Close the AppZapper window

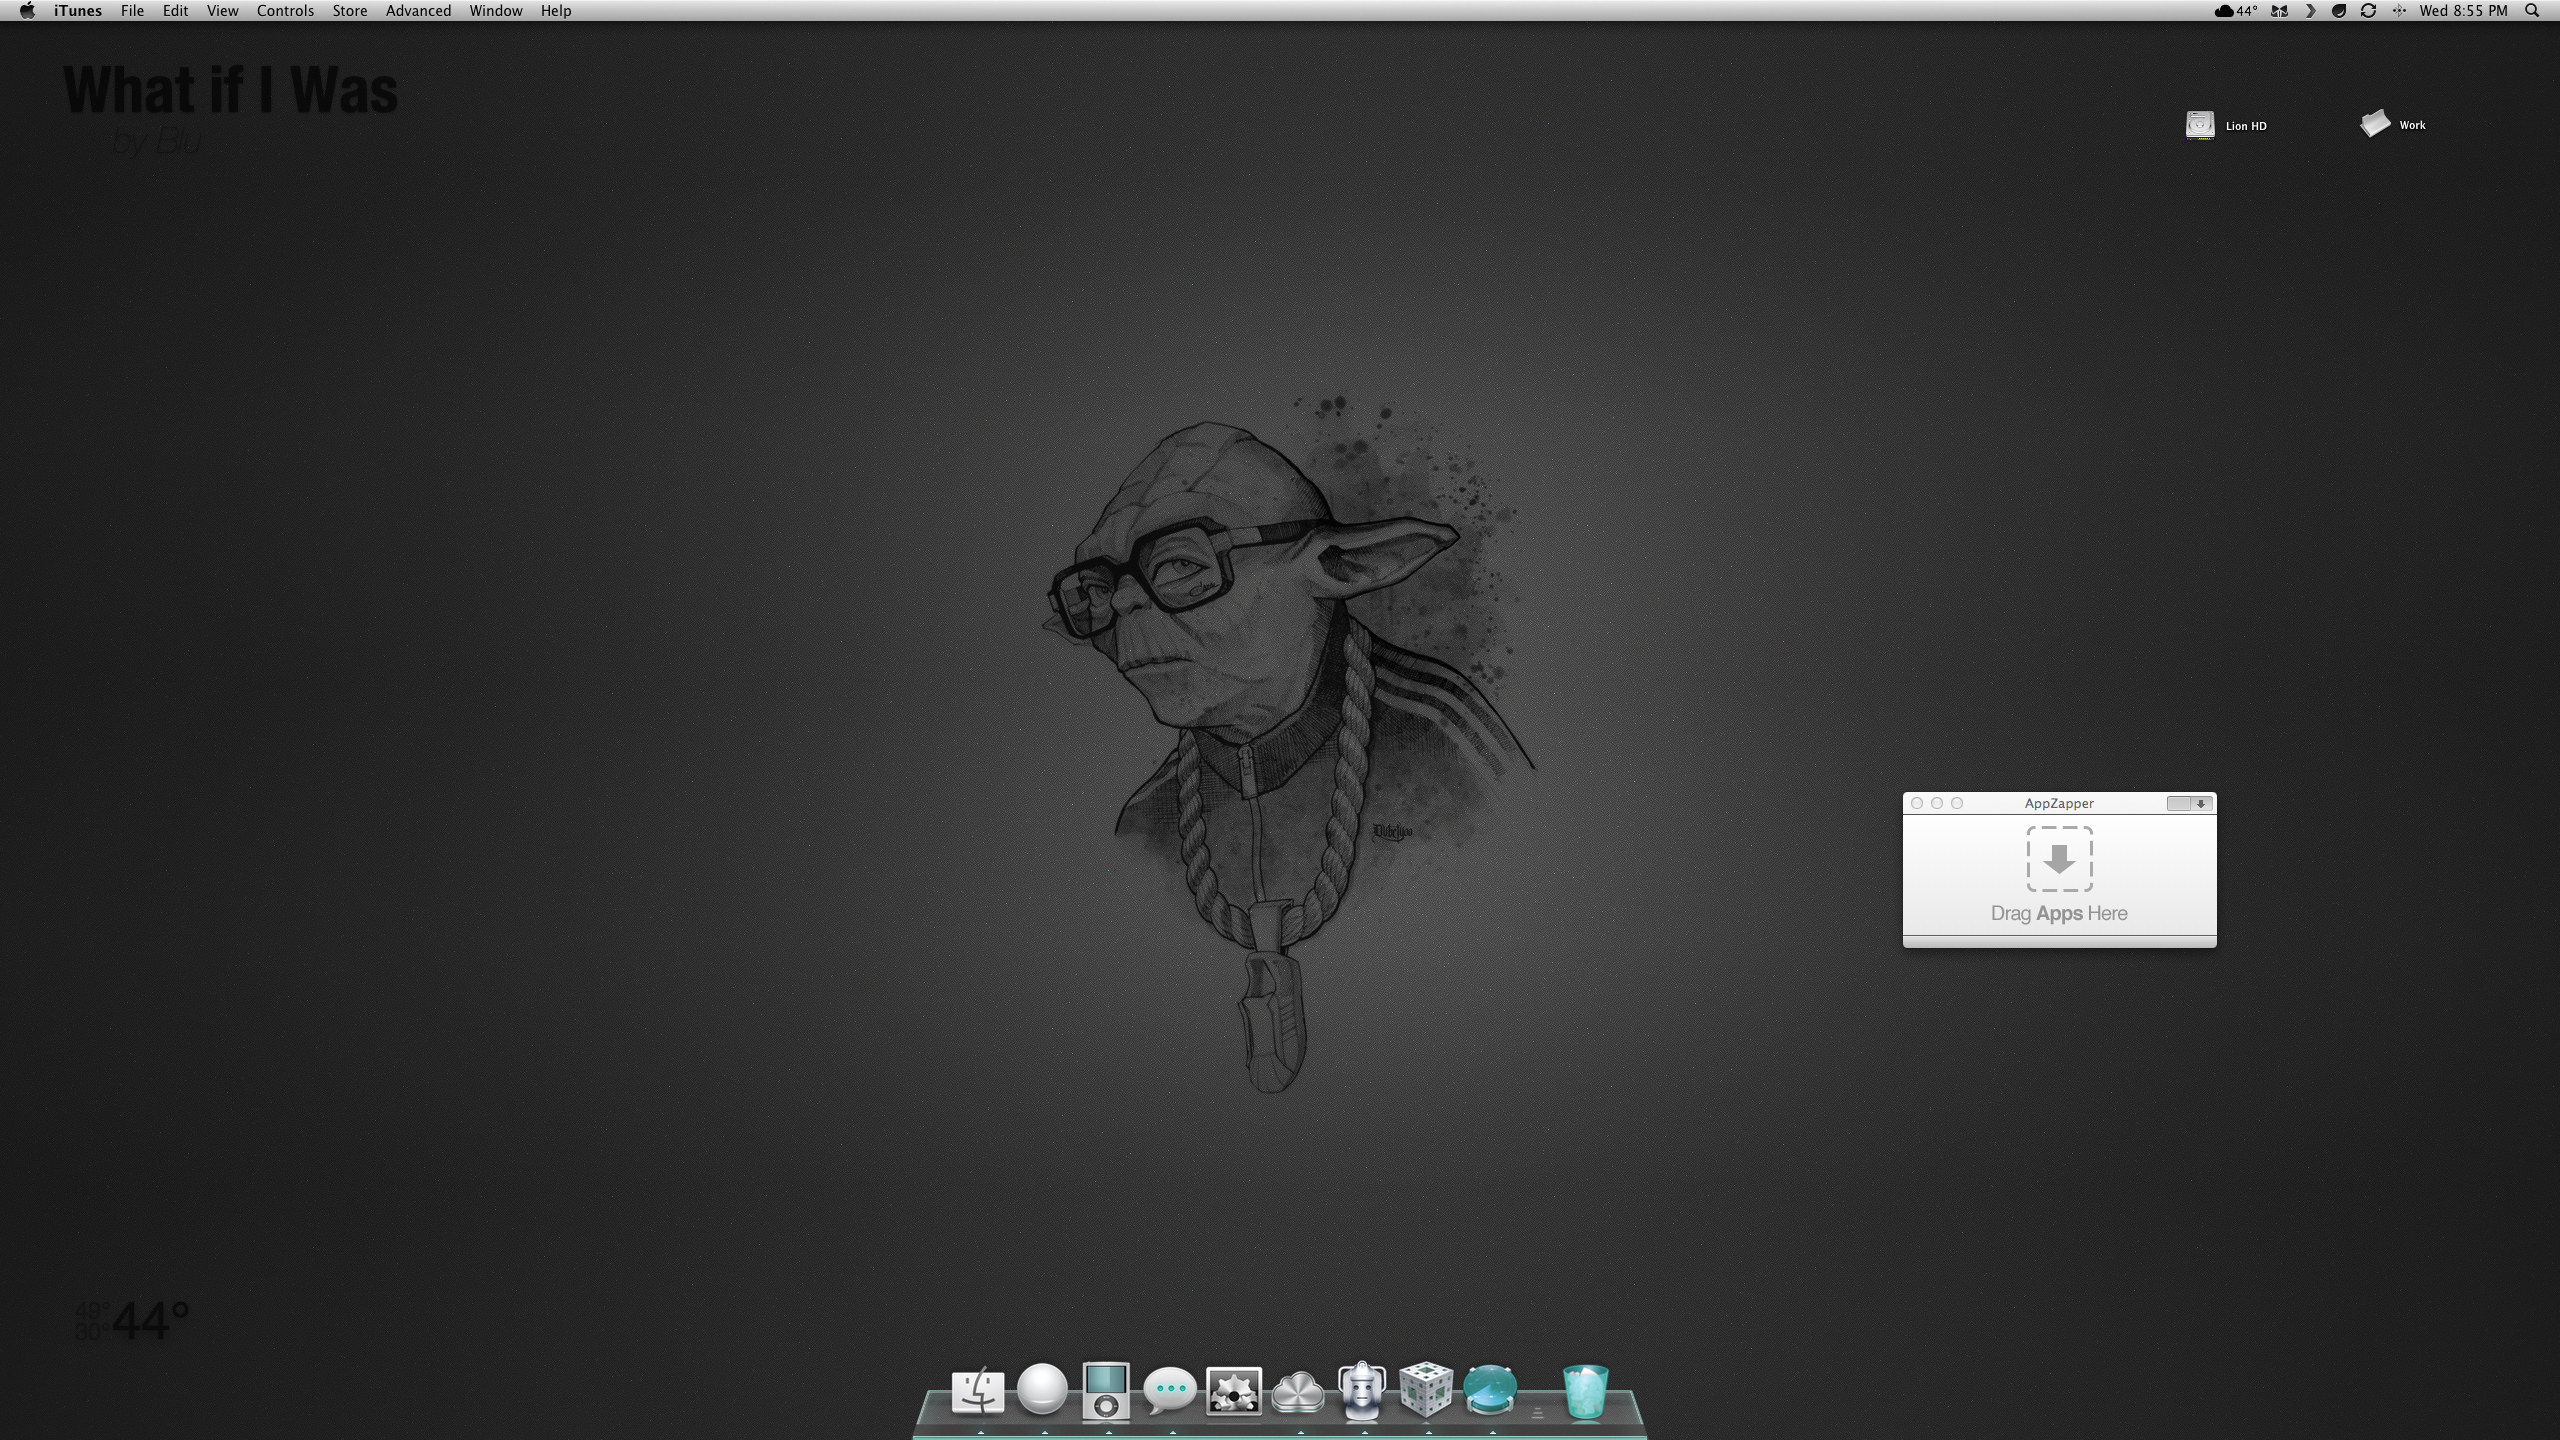point(1917,803)
